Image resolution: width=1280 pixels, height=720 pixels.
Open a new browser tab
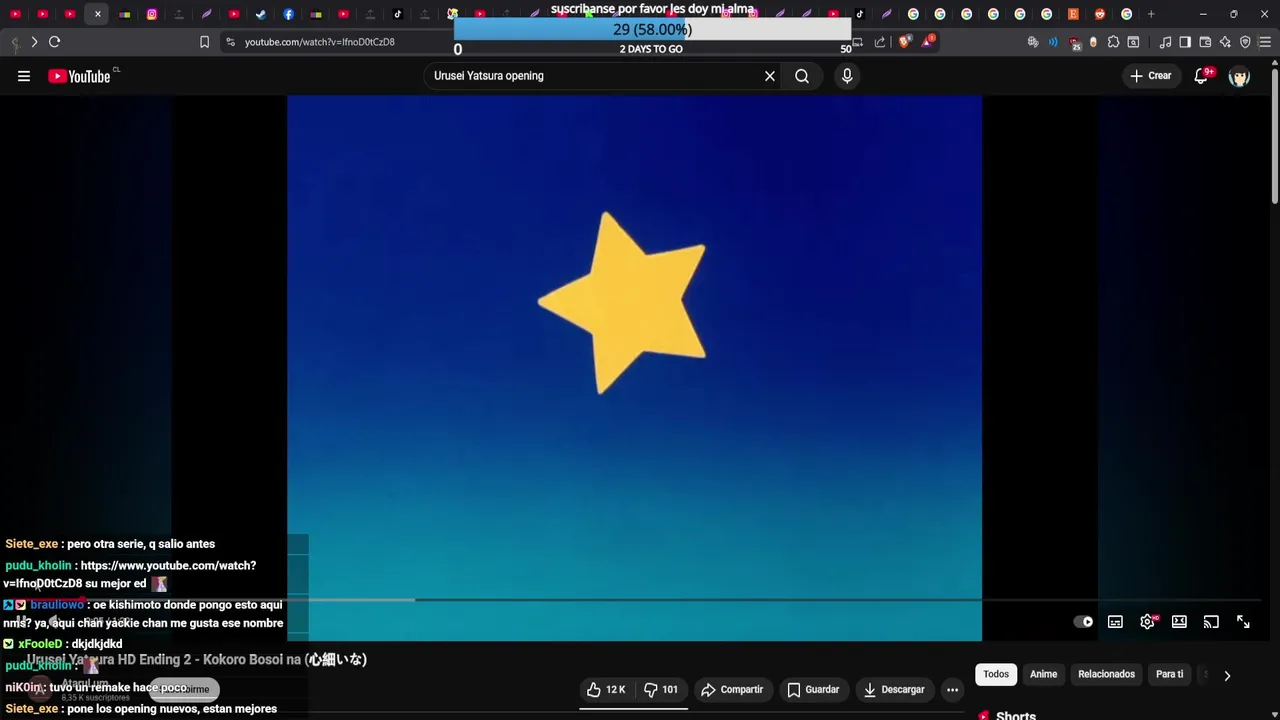(1151, 14)
